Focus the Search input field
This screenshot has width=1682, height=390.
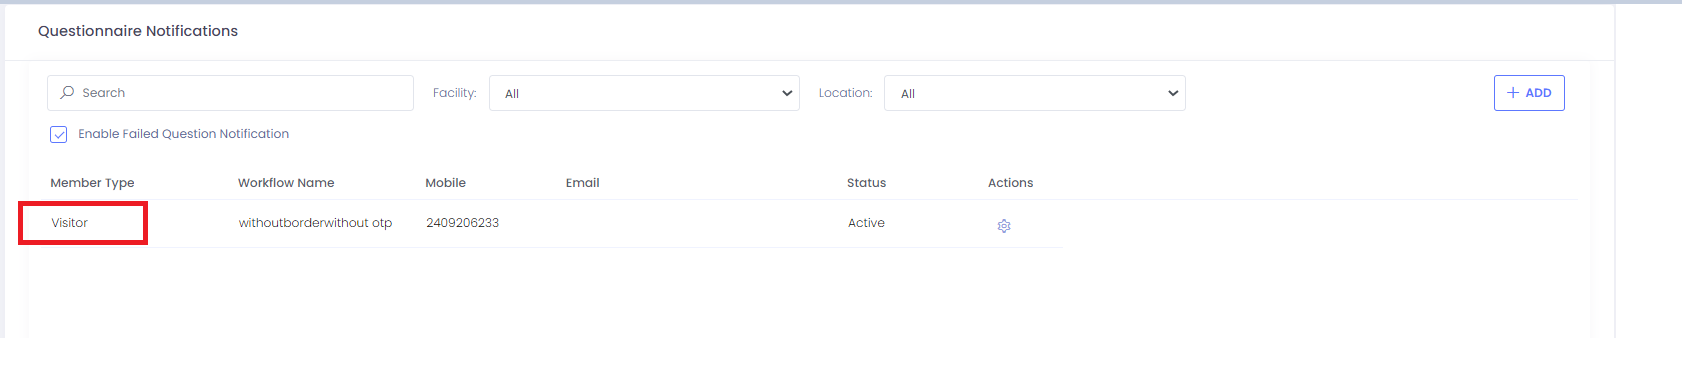tap(230, 93)
